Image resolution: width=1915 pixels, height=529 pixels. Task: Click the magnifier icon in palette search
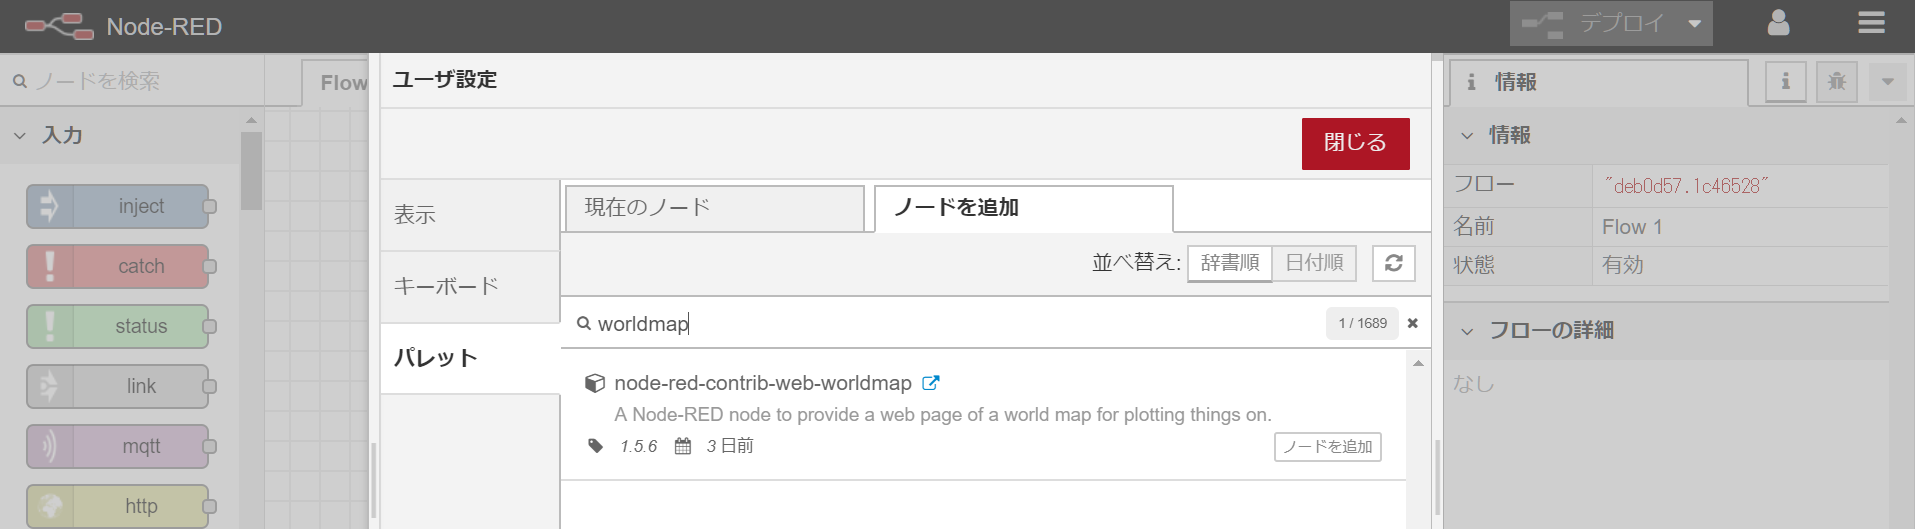(20, 82)
